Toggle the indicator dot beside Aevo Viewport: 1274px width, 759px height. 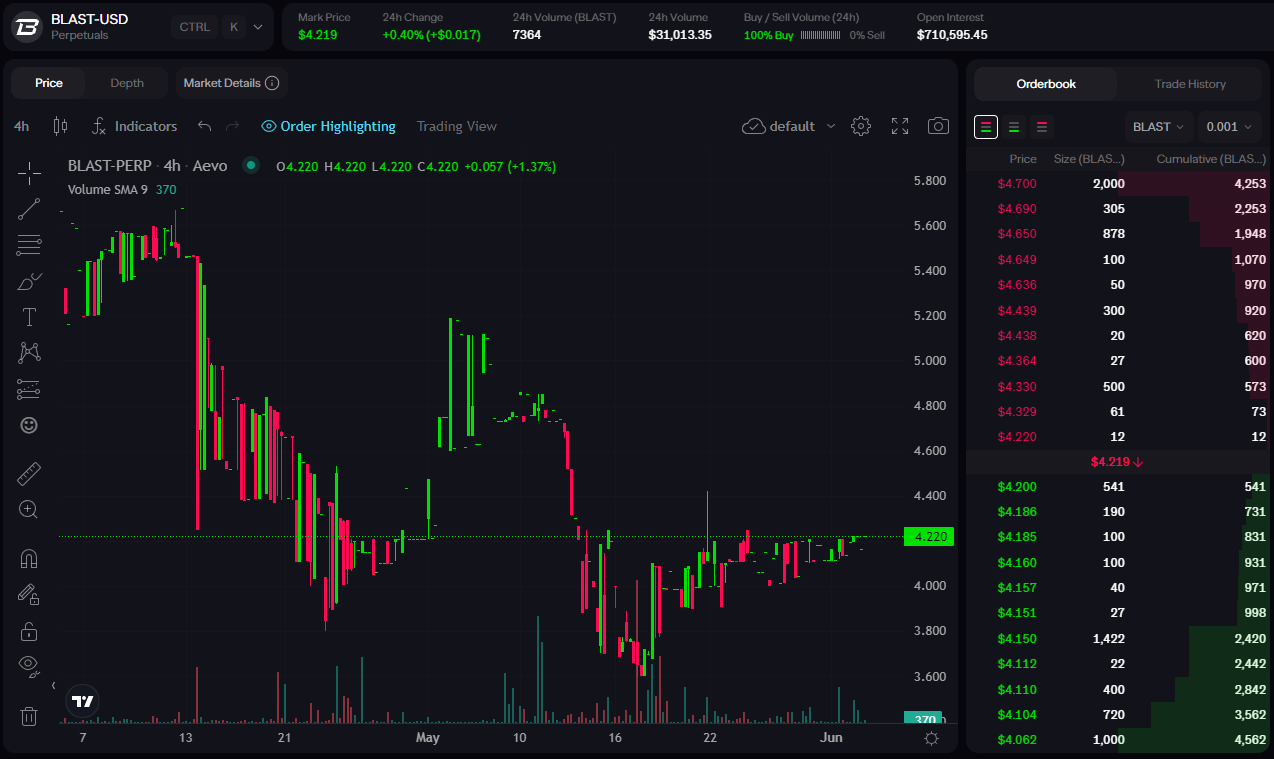251,165
